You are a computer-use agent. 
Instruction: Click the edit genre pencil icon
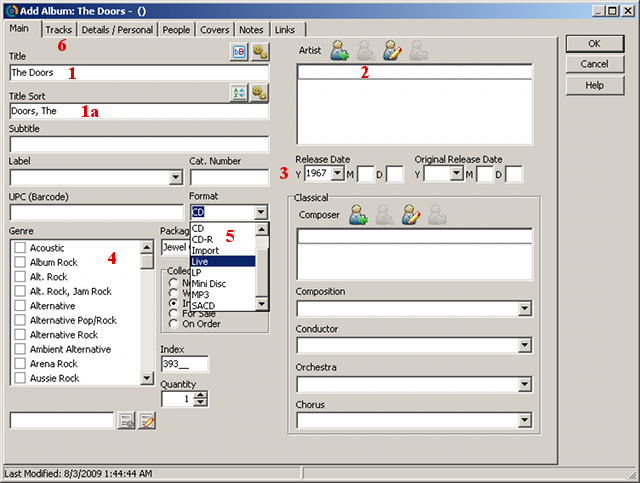coord(147,421)
